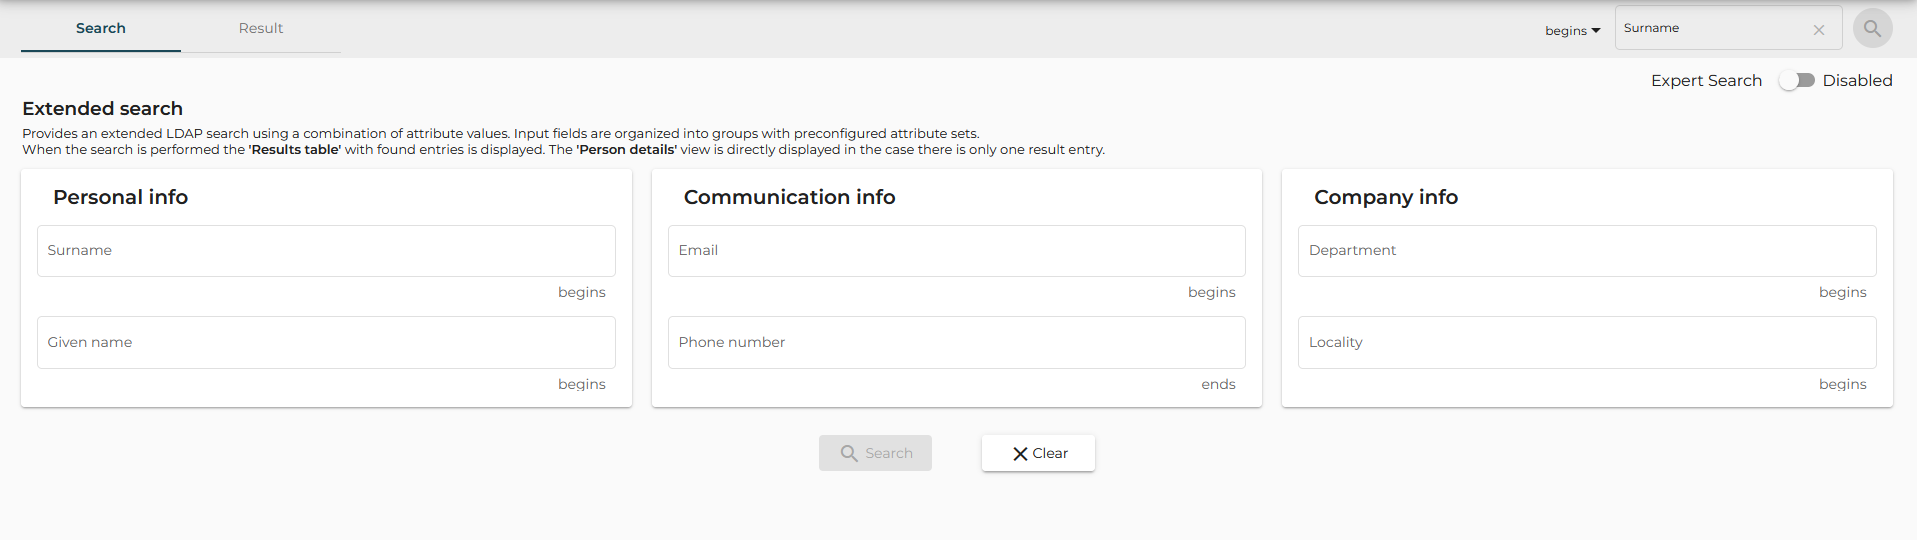Image resolution: width=1917 pixels, height=540 pixels.
Task: Clear the quick search Surname field
Action: (1819, 30)
